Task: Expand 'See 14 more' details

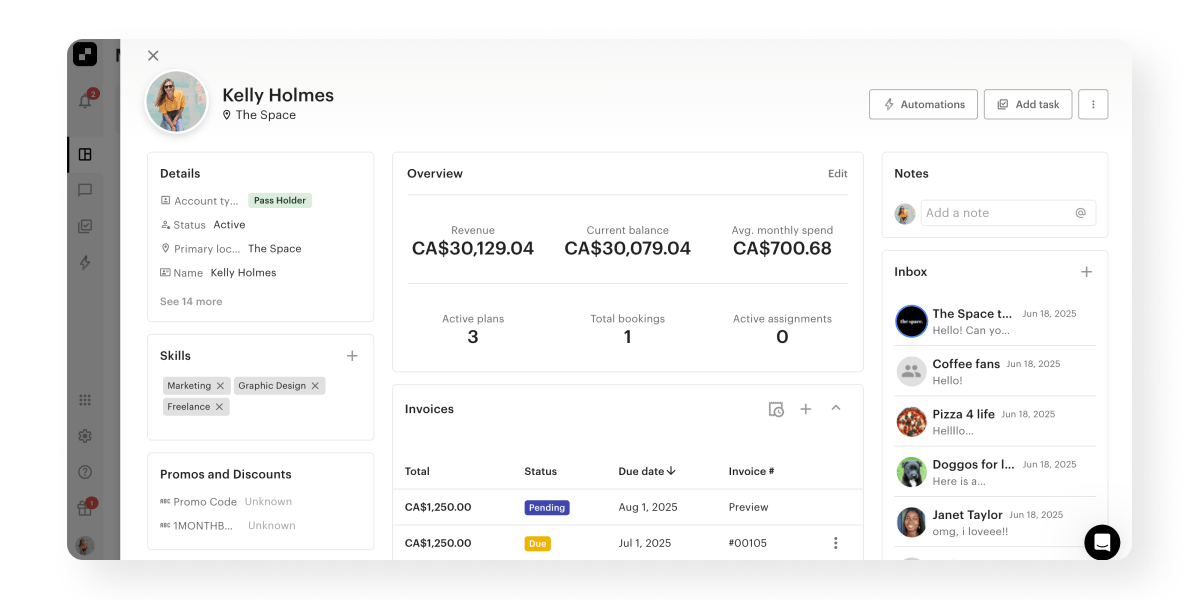Action: (x=190, y=301)
